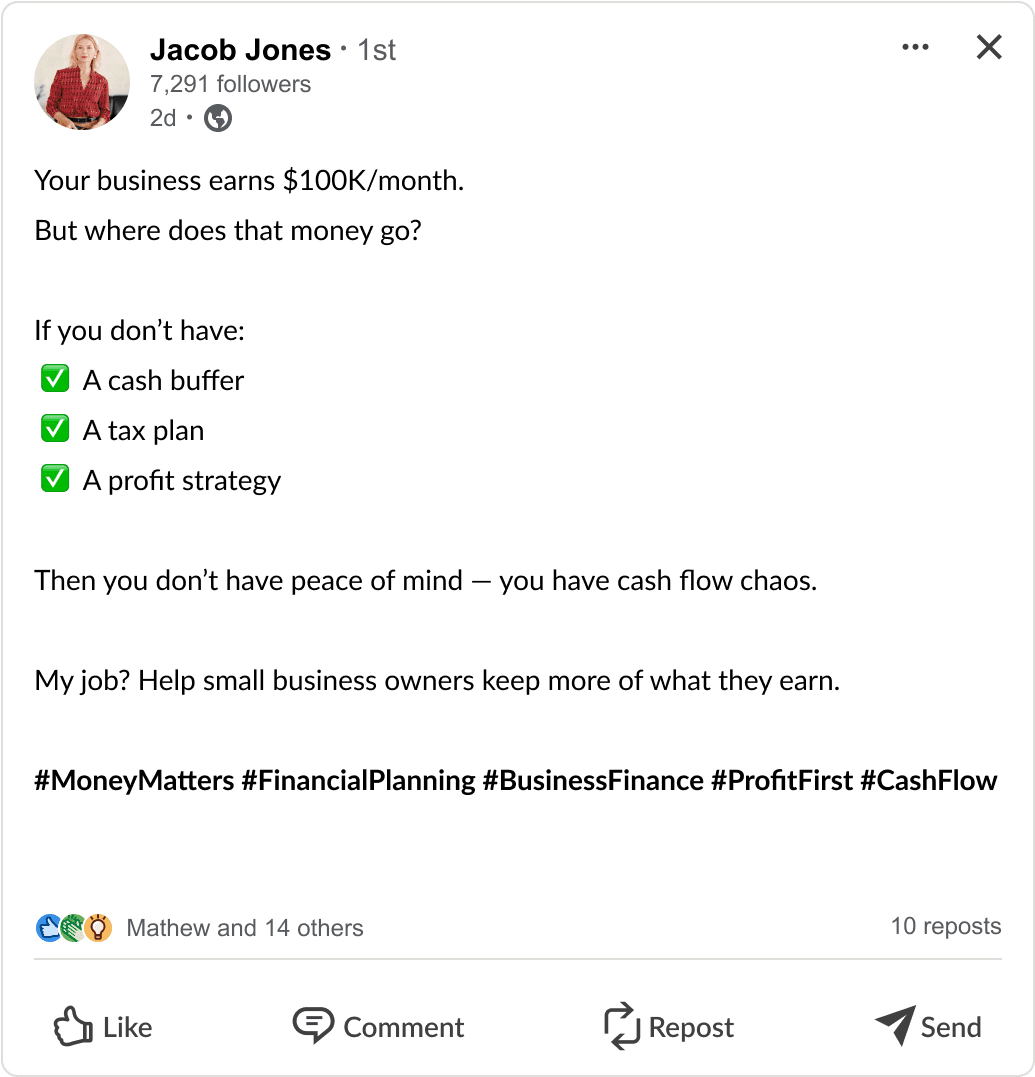Click the lightbulb reaction icon
Image resolution: width=1035 pixels, height=1077 pixels.
(97, 927)
